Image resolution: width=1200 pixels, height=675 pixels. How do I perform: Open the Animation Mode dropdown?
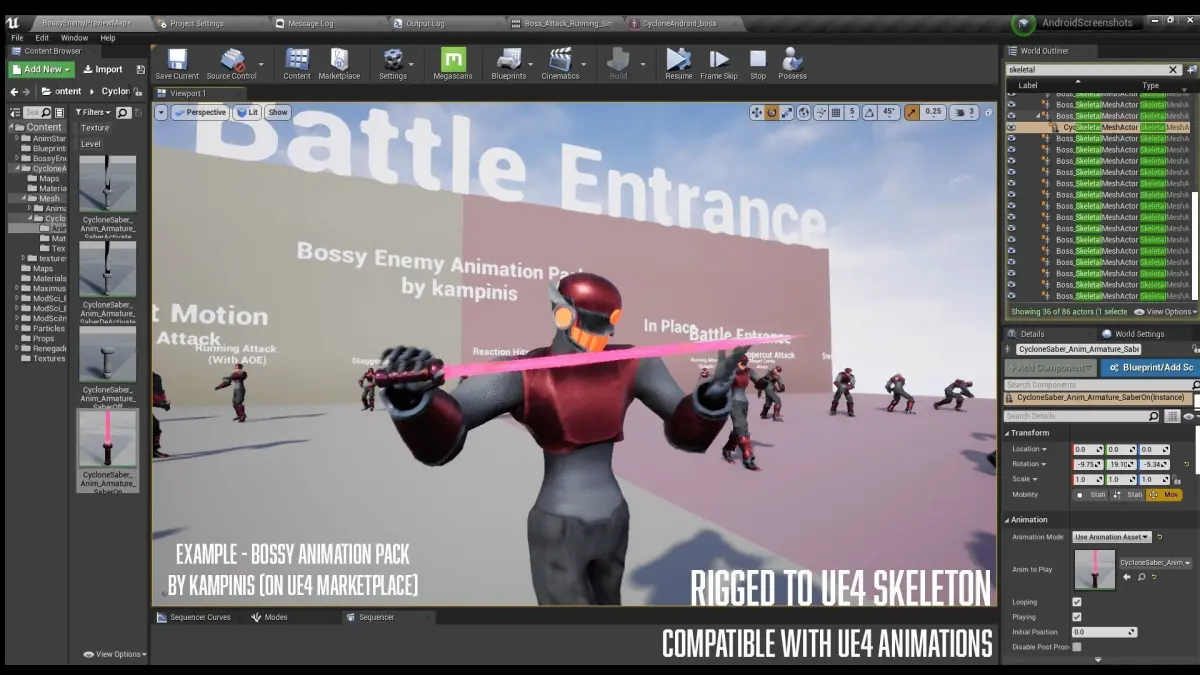pyautogui.click(x=1112, y=537)
